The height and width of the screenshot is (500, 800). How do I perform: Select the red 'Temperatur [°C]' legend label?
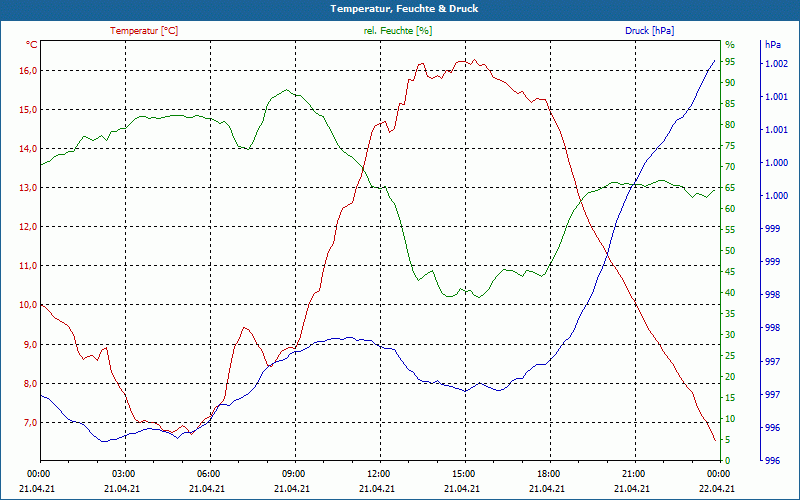[144, 31]
